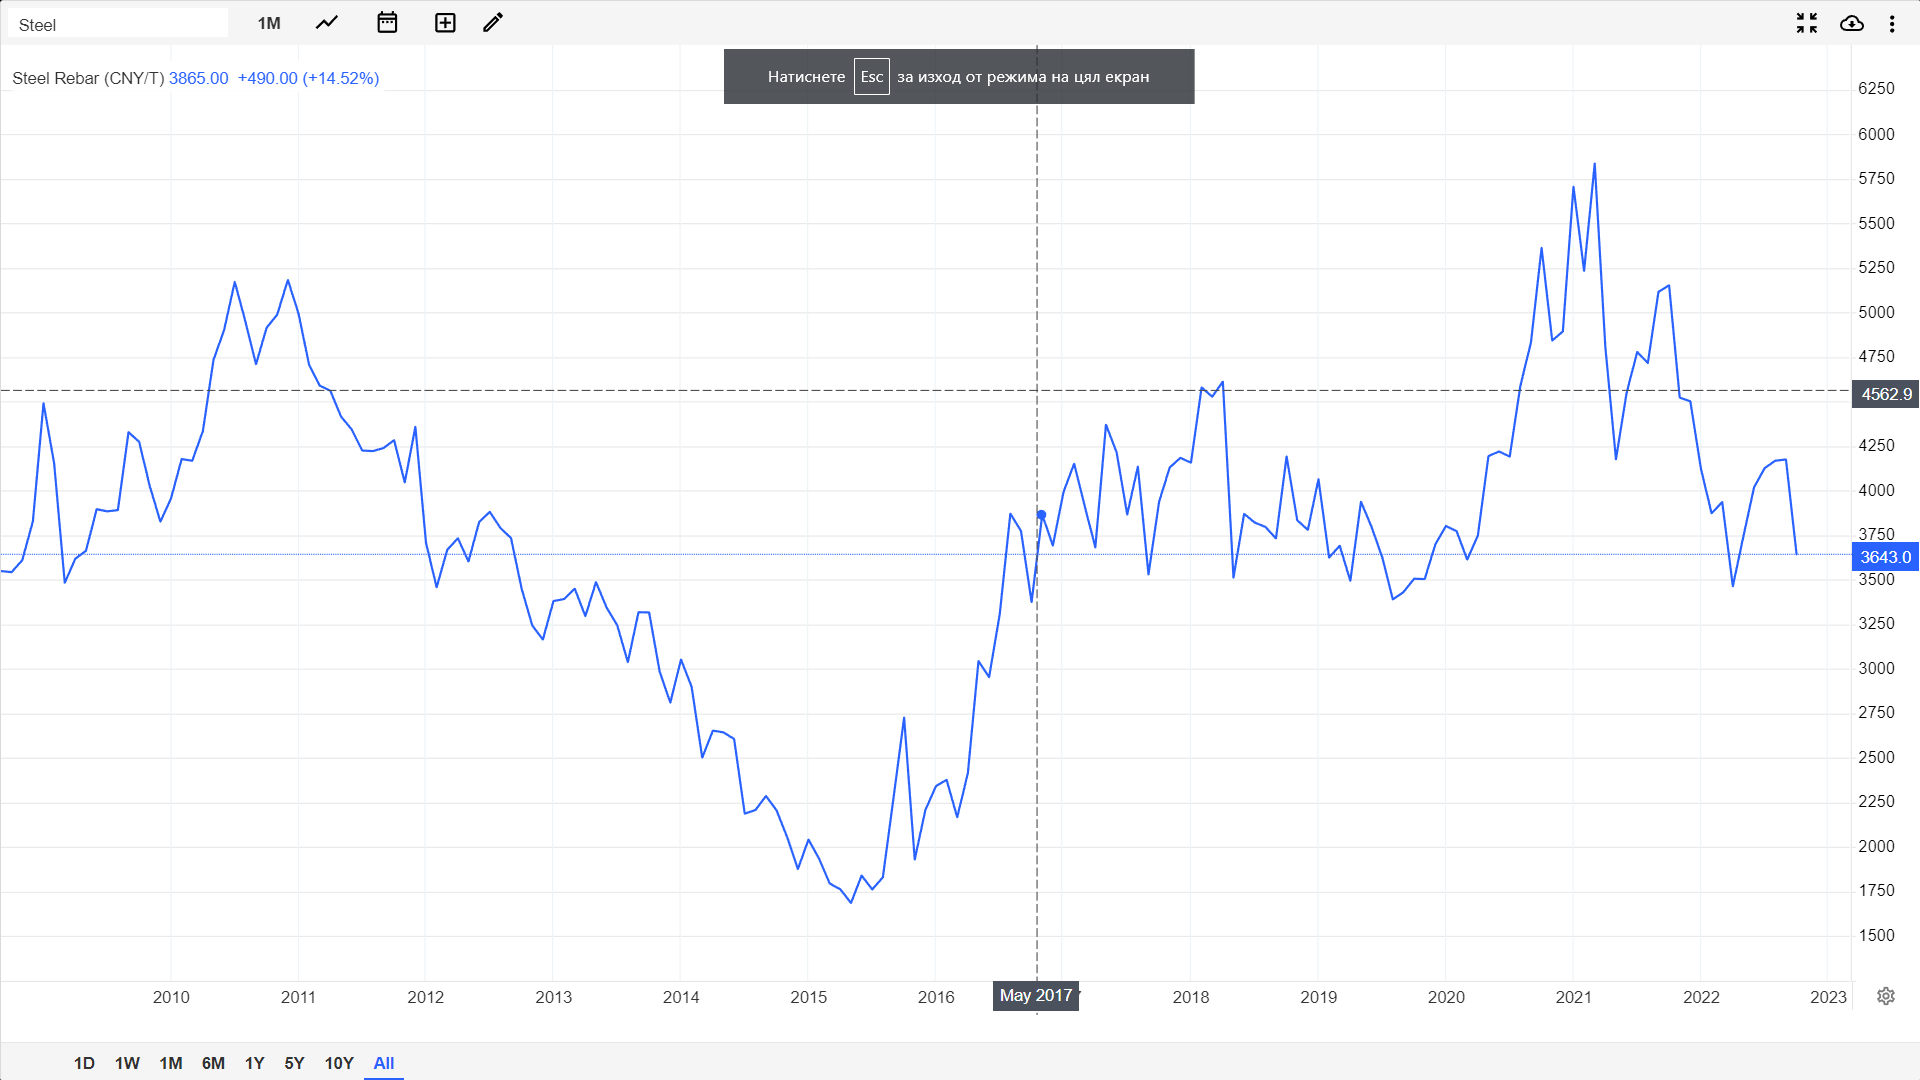Select the 1D time range

[x=84, y=1063]
